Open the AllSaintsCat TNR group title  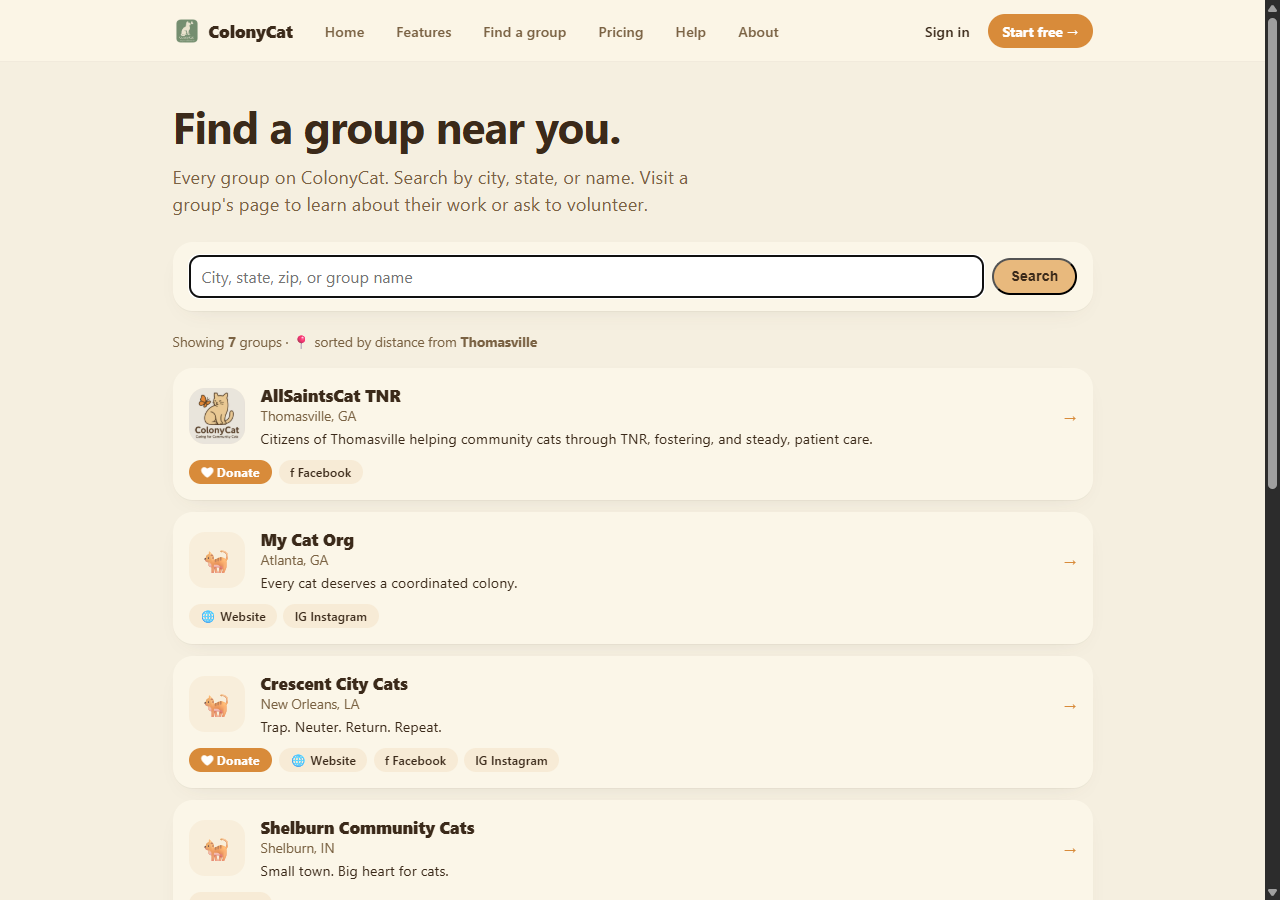[x=331, y=396]
